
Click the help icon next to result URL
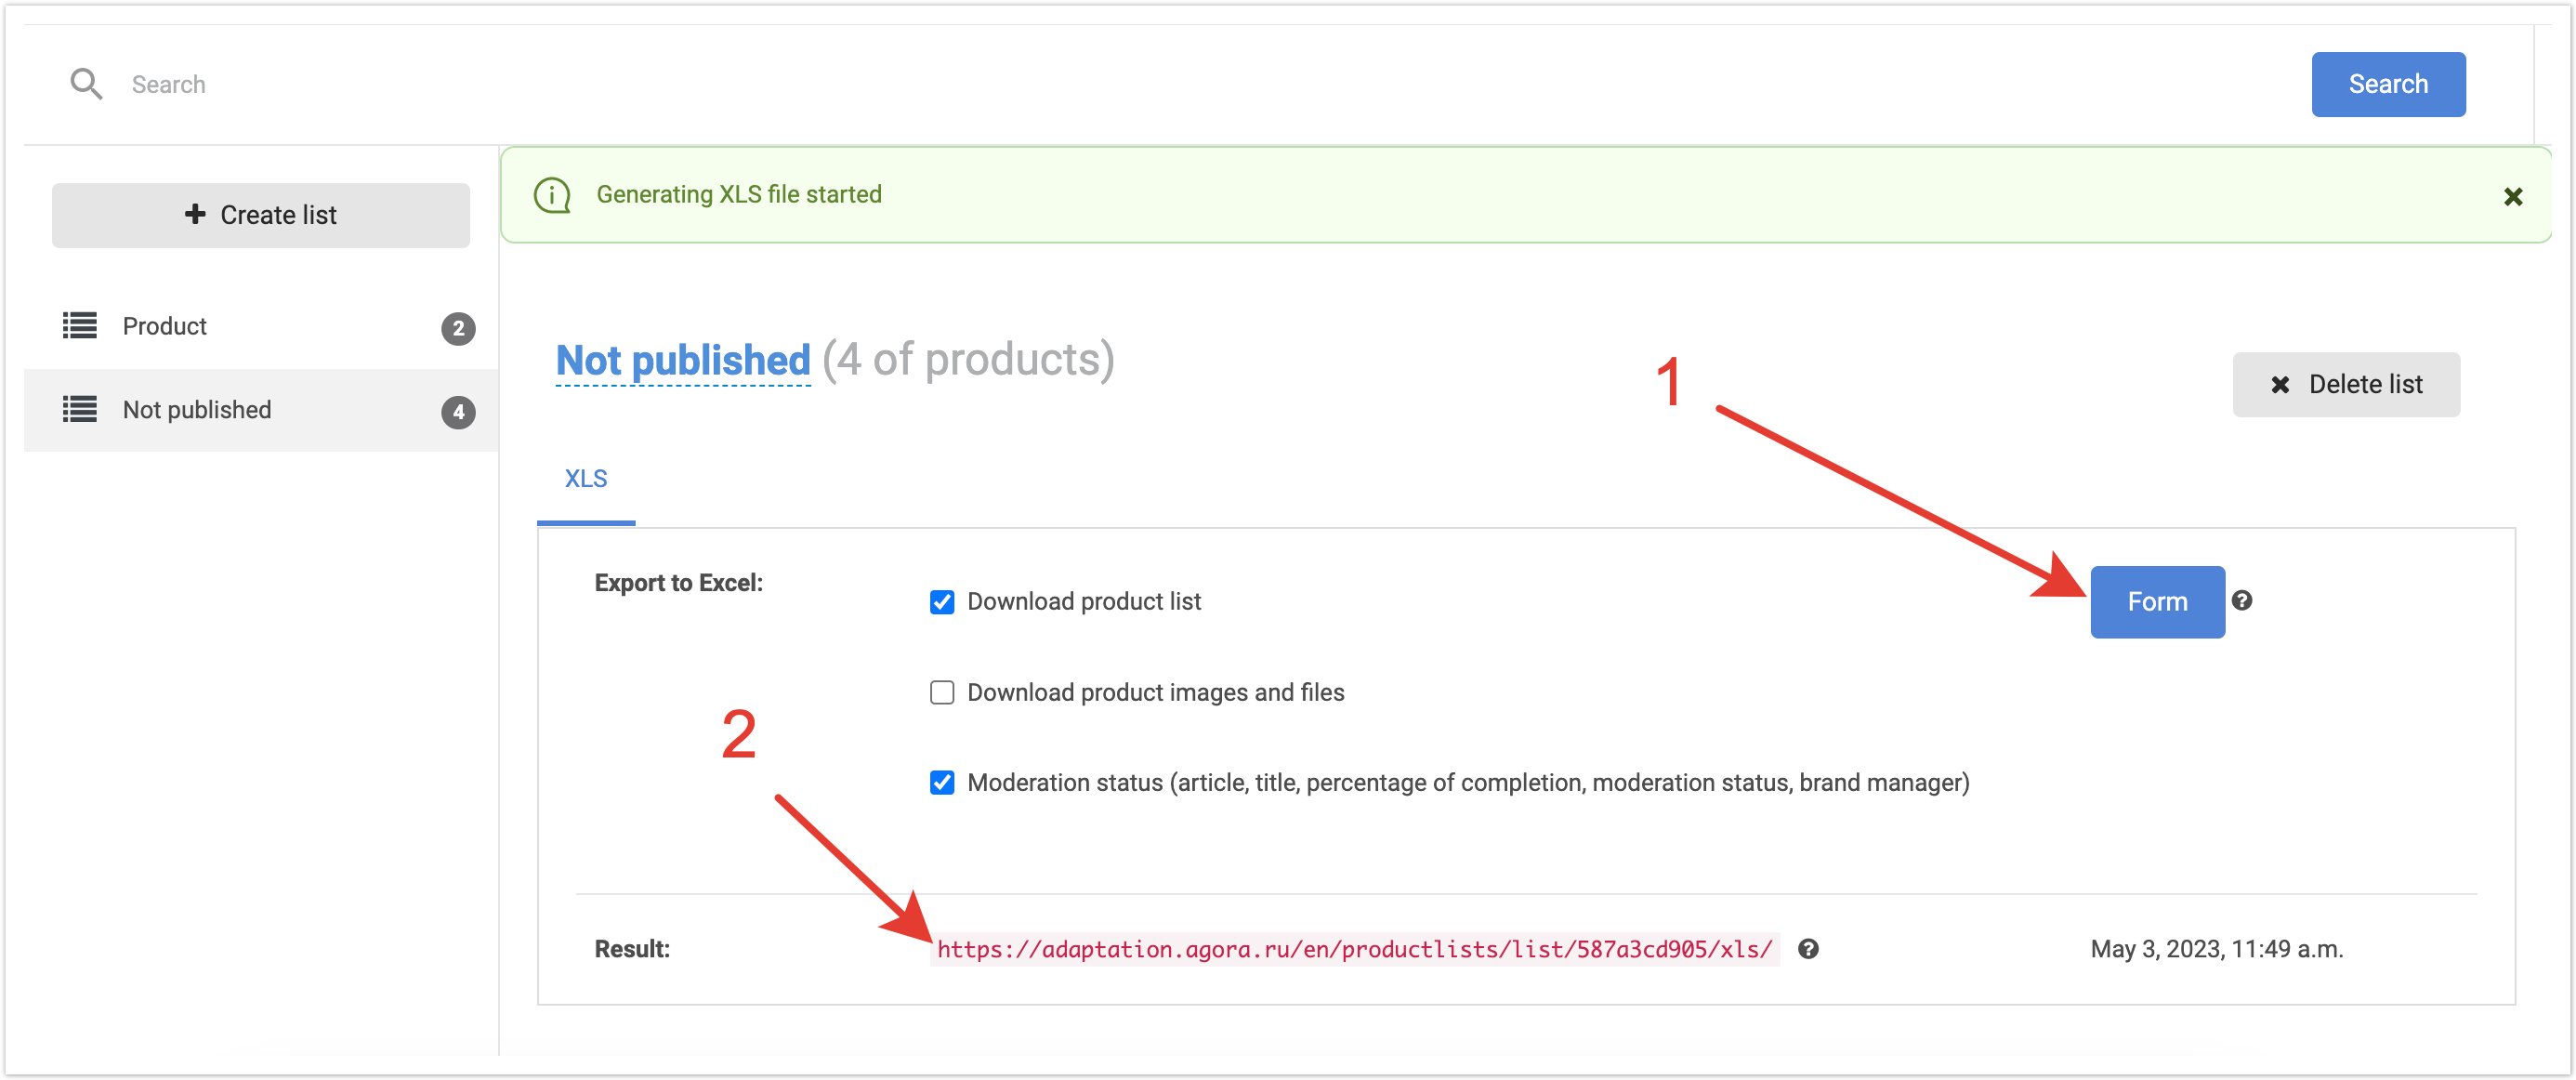(1808, 949)
